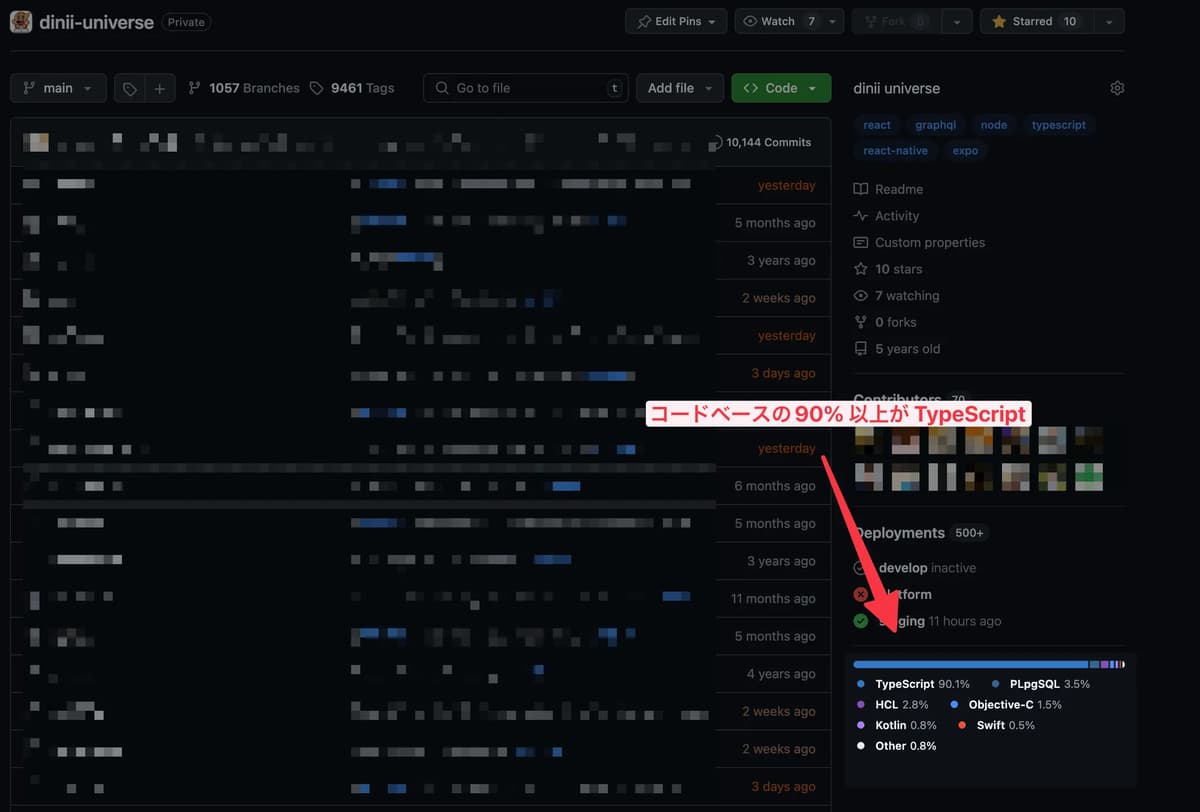The width and height of the screenshot is (1200, 812).
Task: Click the '11 months ago' file timestamp
Action: point(773,598)
